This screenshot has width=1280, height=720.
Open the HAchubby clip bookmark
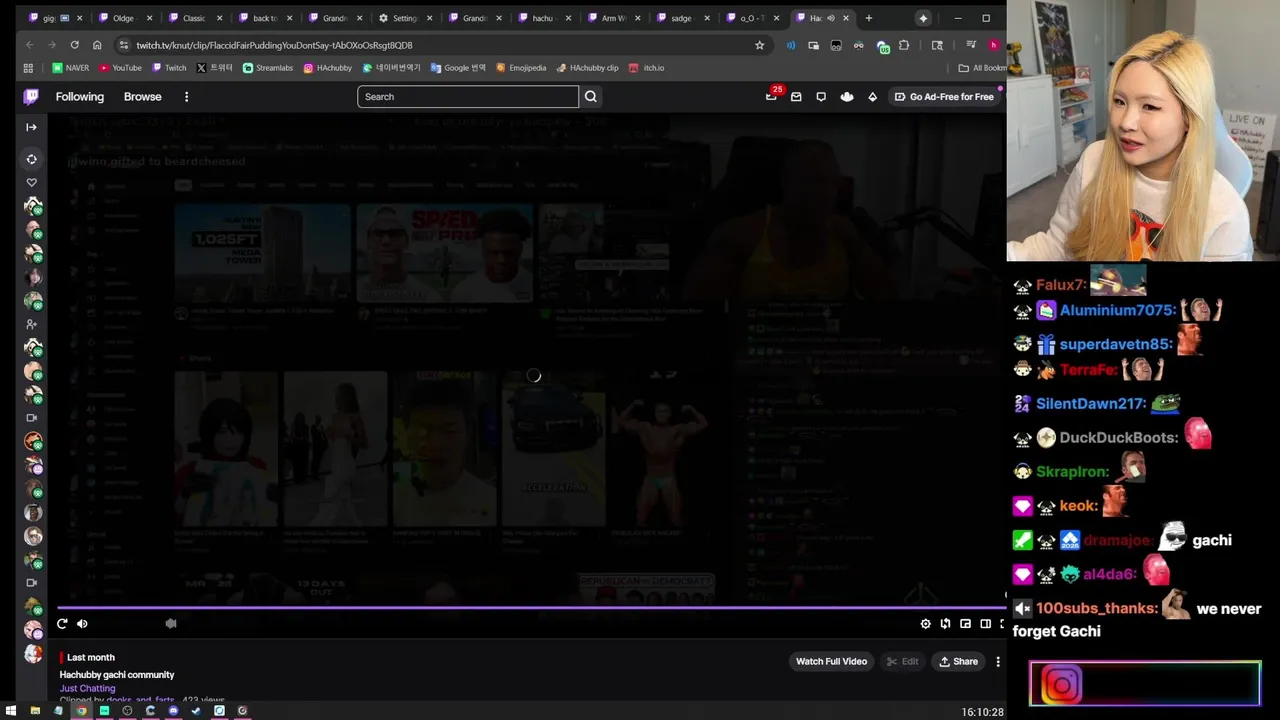[587, 68]
